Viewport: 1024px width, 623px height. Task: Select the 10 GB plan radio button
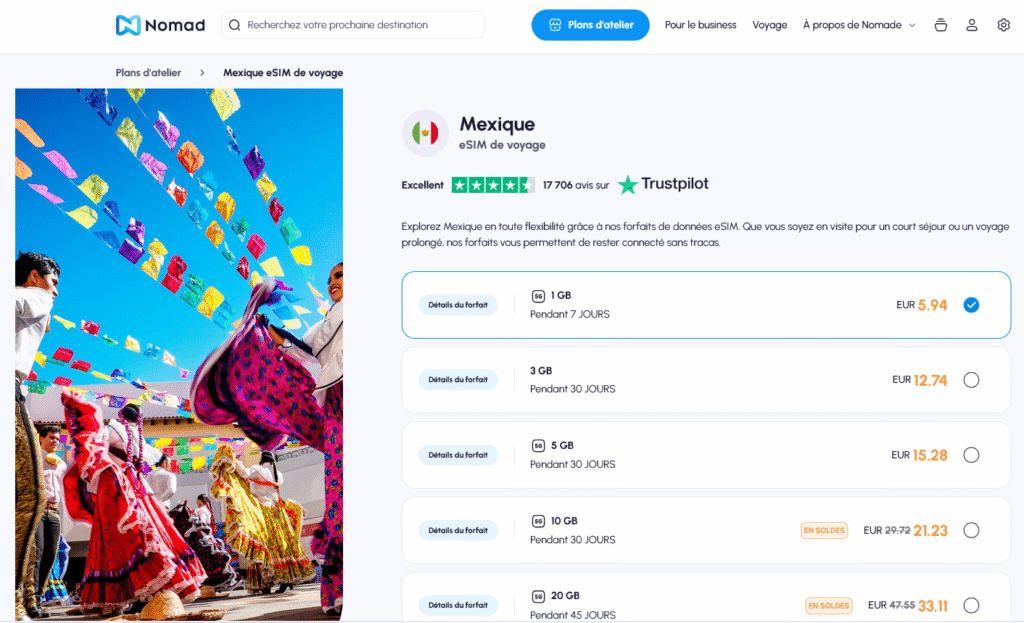pyautogui.click(x=971, y=530)
